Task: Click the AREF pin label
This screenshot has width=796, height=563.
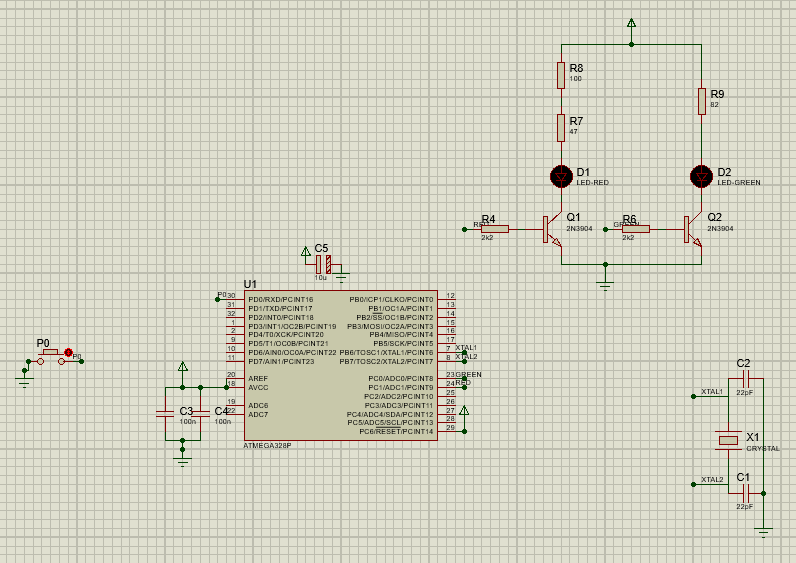Action: pos(258,379)
